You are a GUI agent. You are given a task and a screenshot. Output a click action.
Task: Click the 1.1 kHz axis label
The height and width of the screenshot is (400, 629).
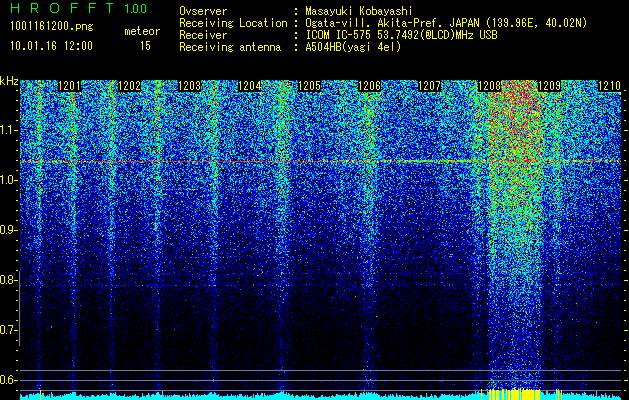pyautogui.click(x=8, y=130)
